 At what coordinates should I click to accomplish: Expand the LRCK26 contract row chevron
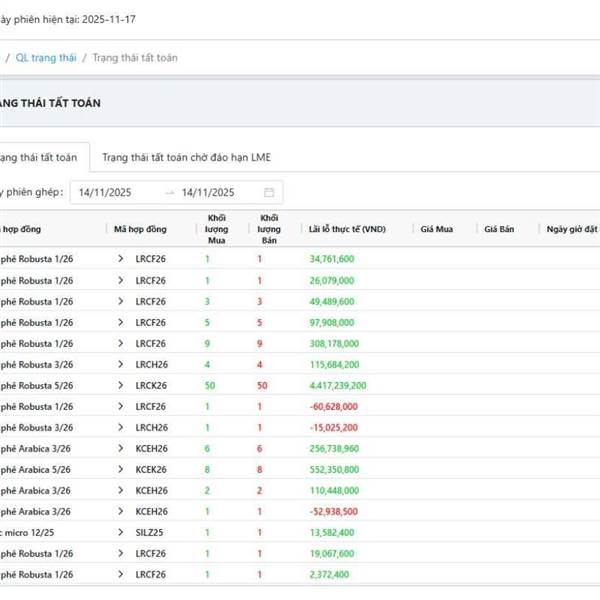pyautogui.click(x=121, y=385)
